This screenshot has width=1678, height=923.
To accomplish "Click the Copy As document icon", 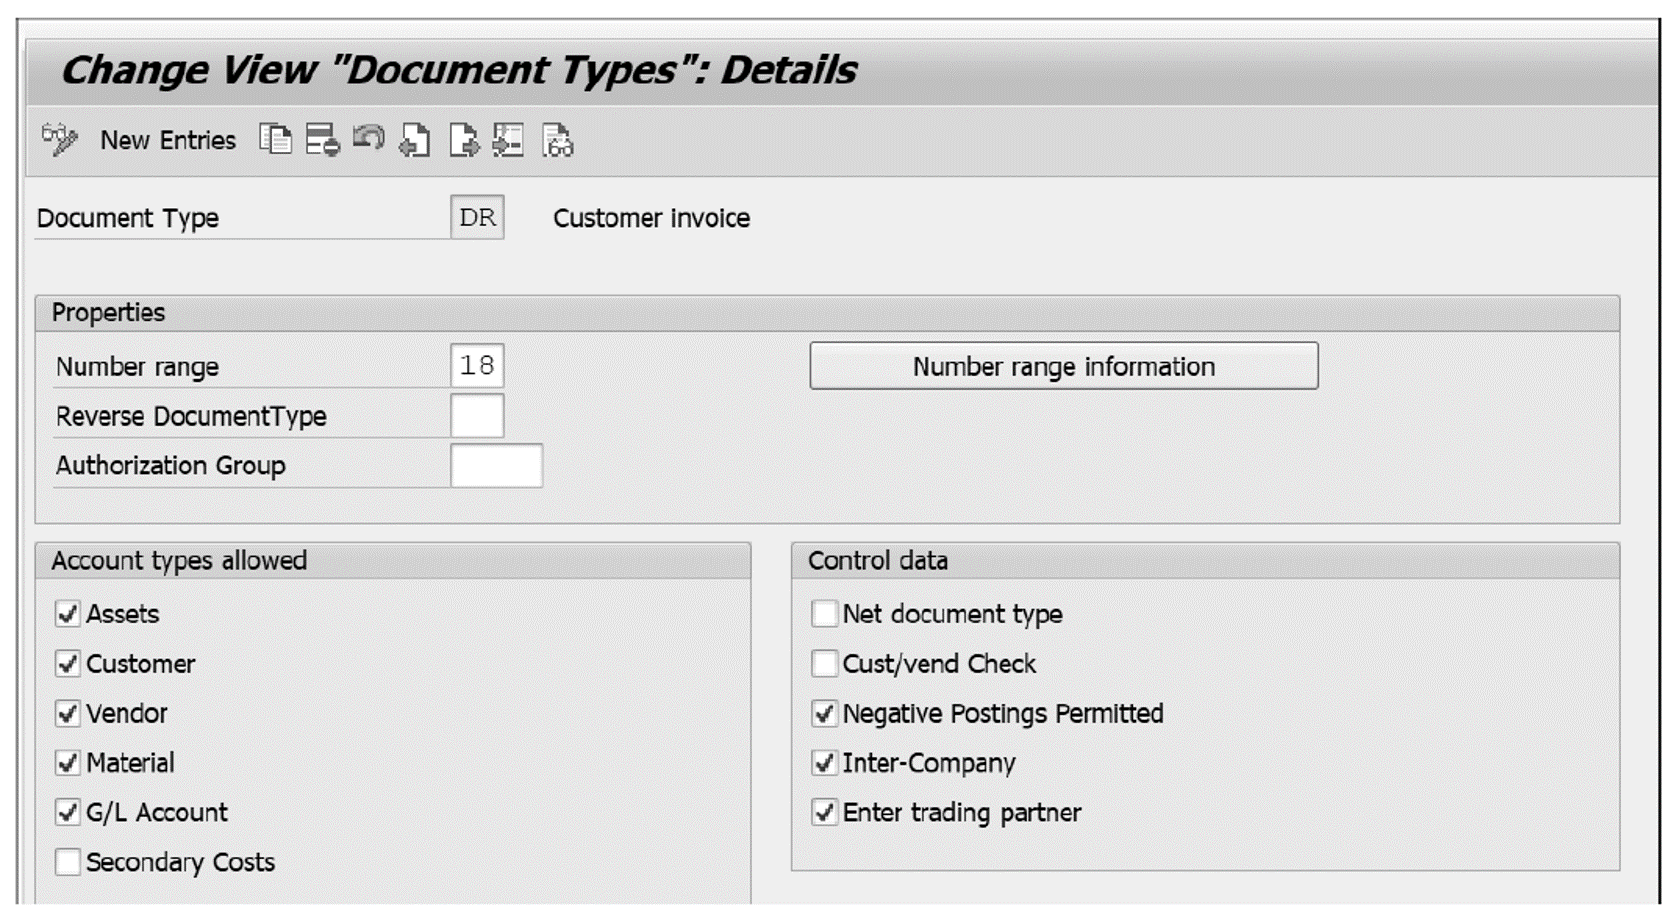I will click(x=277, y=141).
